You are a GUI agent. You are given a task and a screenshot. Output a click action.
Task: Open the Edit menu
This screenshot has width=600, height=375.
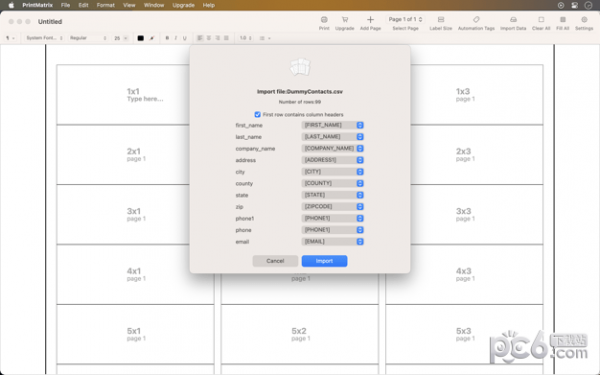[x=83, y=5]
